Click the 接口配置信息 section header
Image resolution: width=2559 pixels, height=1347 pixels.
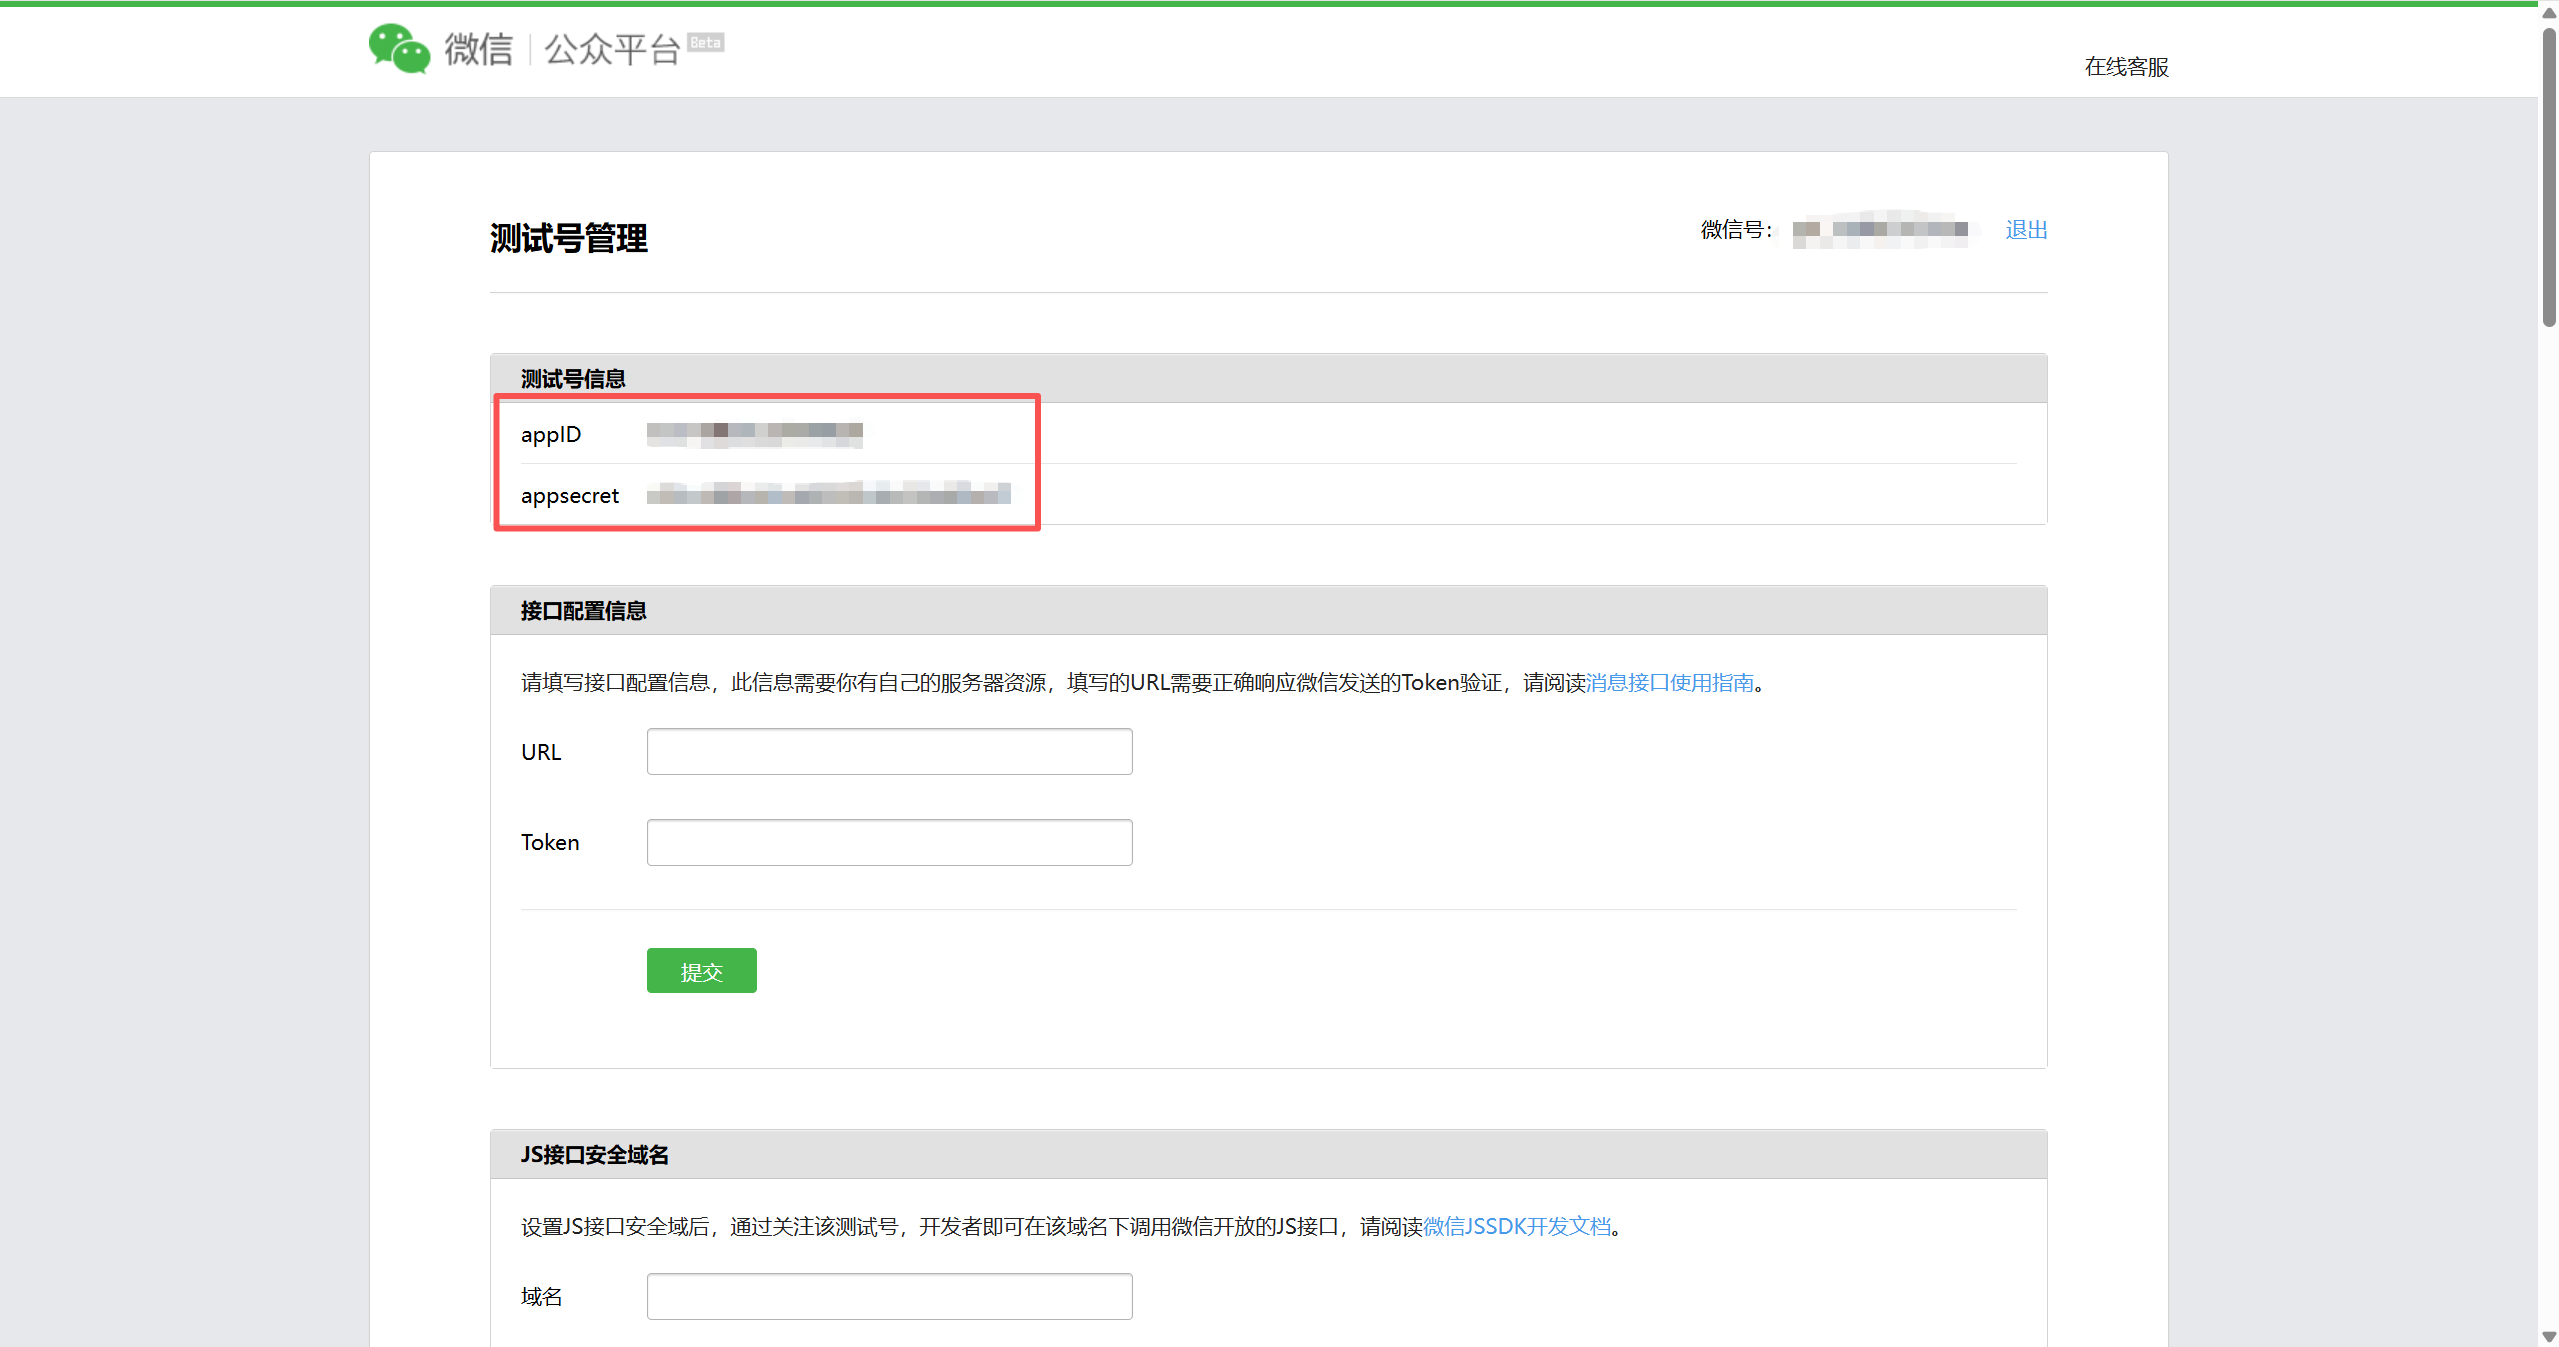coord(583,611)
